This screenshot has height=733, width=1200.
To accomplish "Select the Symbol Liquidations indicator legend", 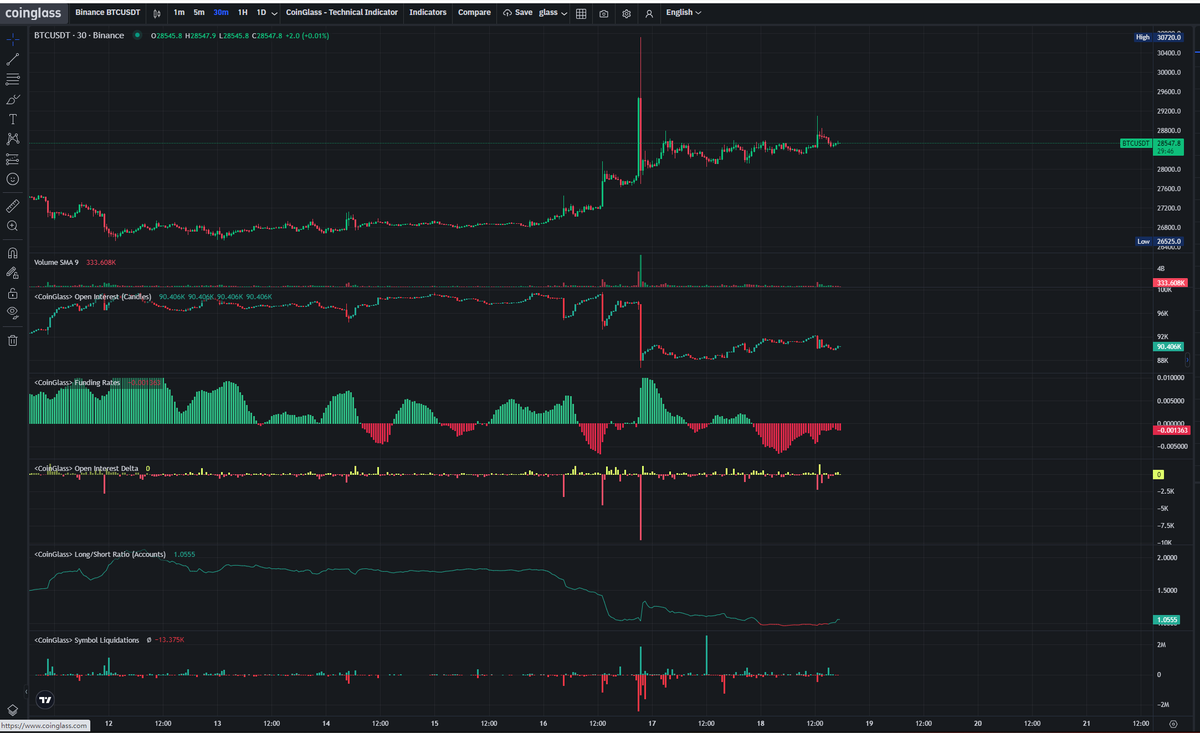I will 86,640.
